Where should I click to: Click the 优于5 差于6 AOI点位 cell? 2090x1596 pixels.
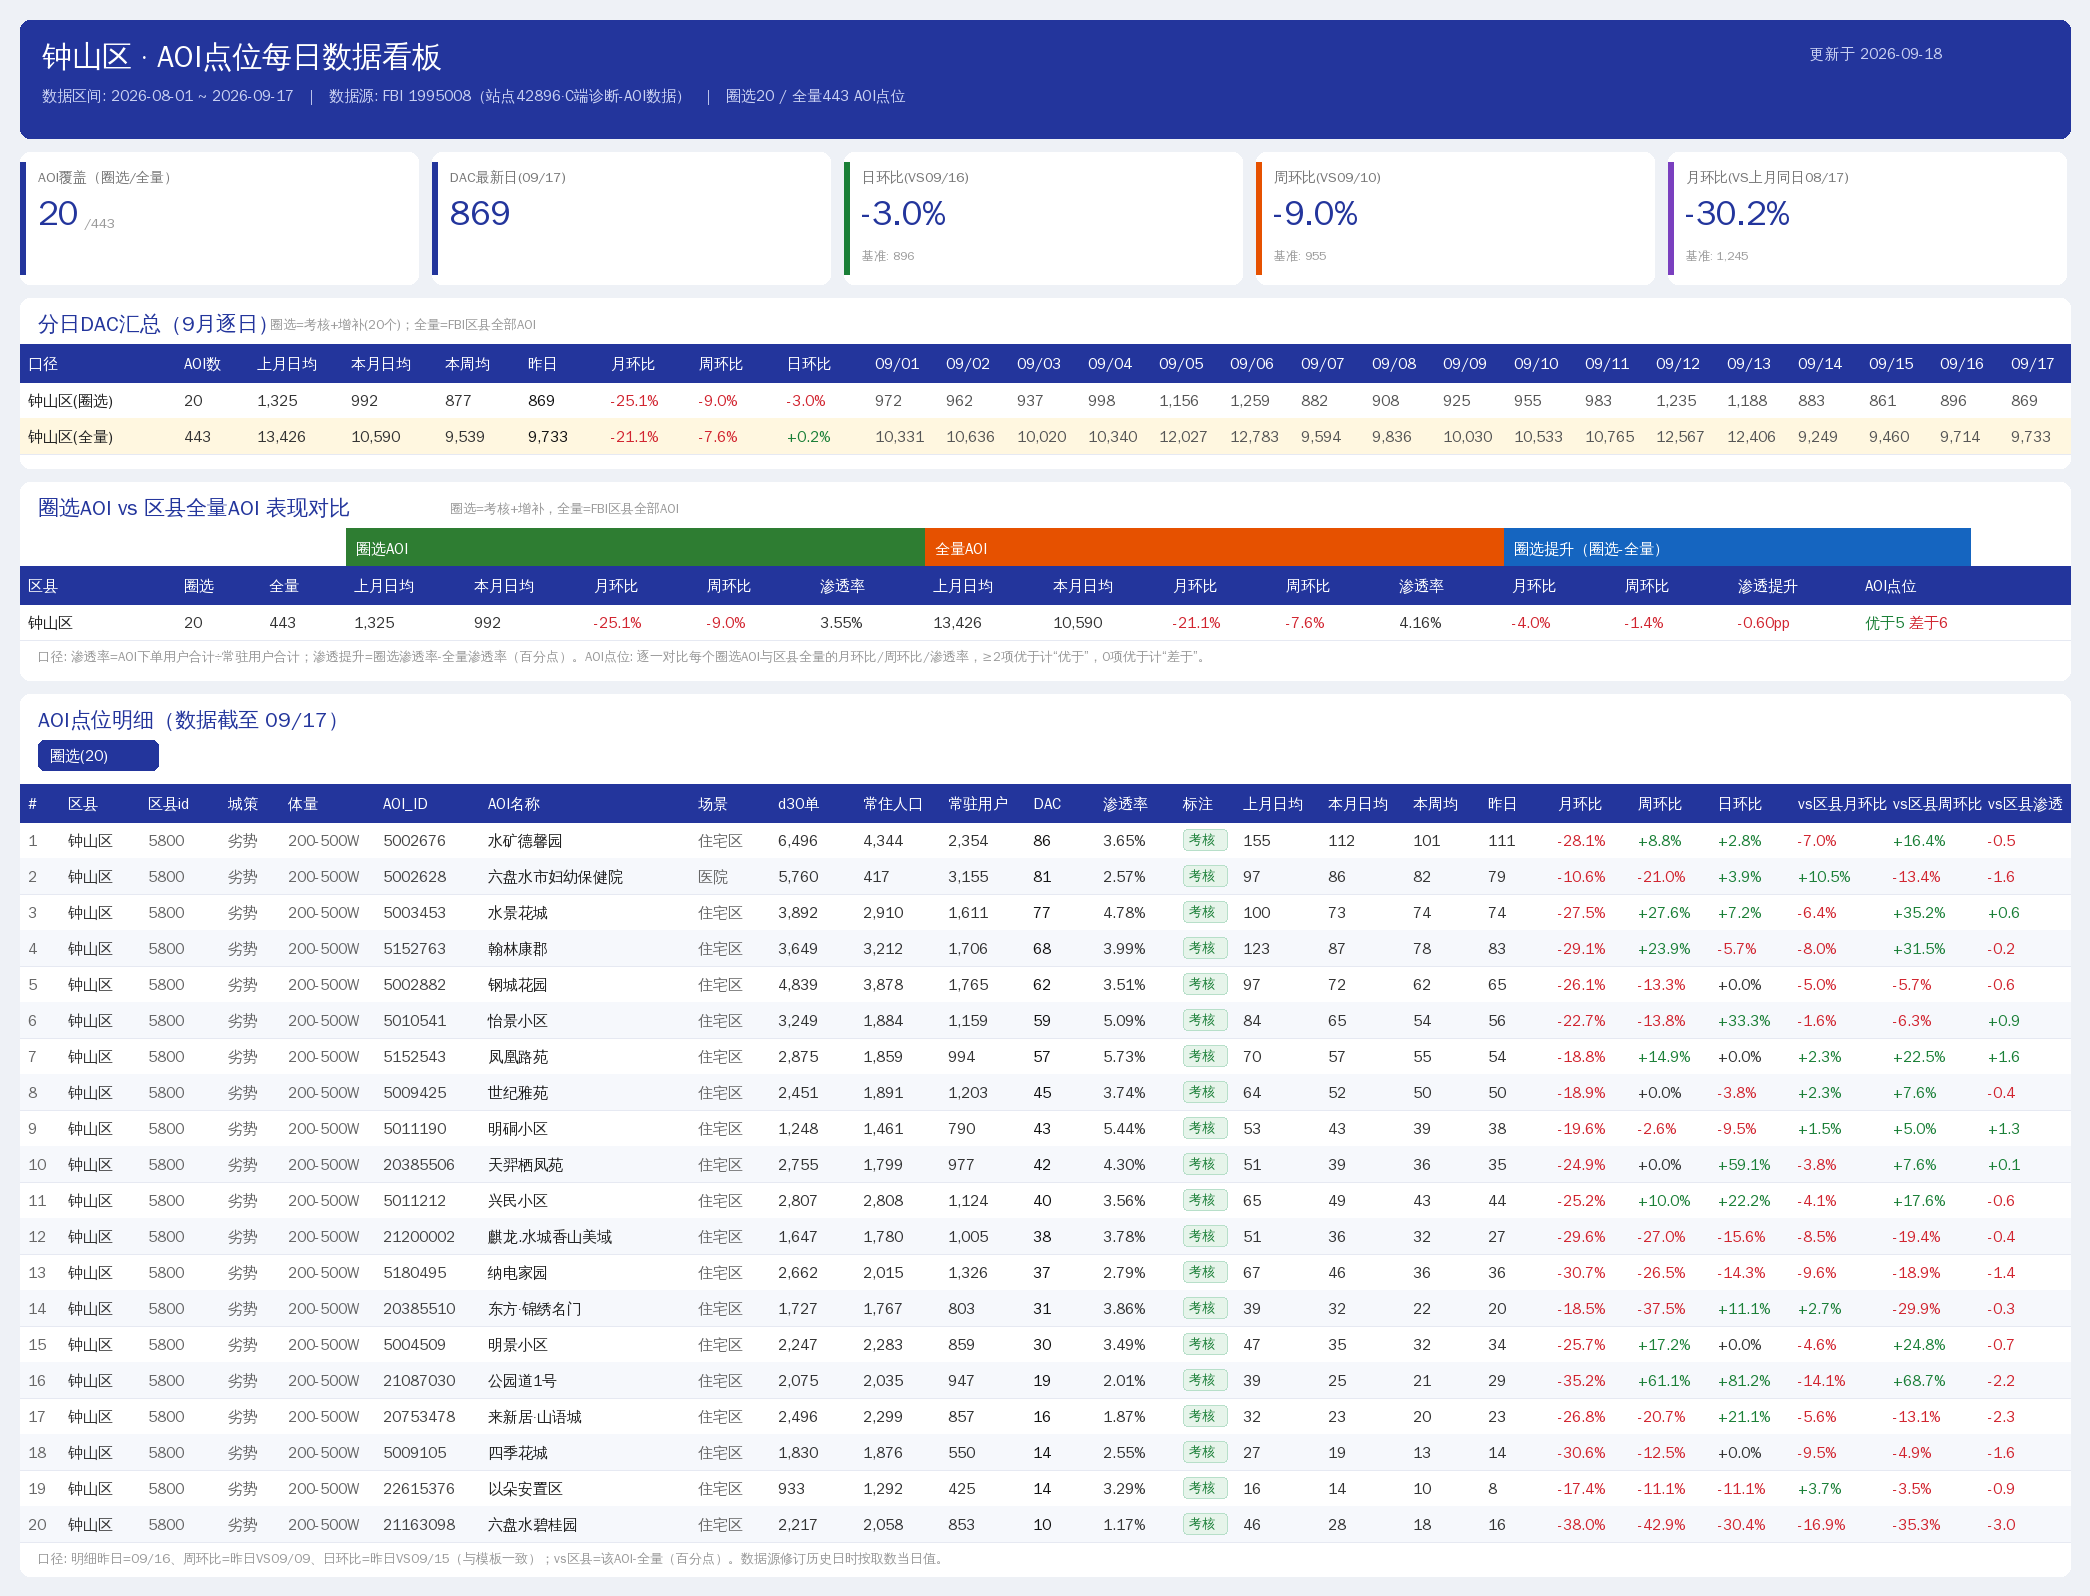pyautogui.click(x=1905, y=623)
